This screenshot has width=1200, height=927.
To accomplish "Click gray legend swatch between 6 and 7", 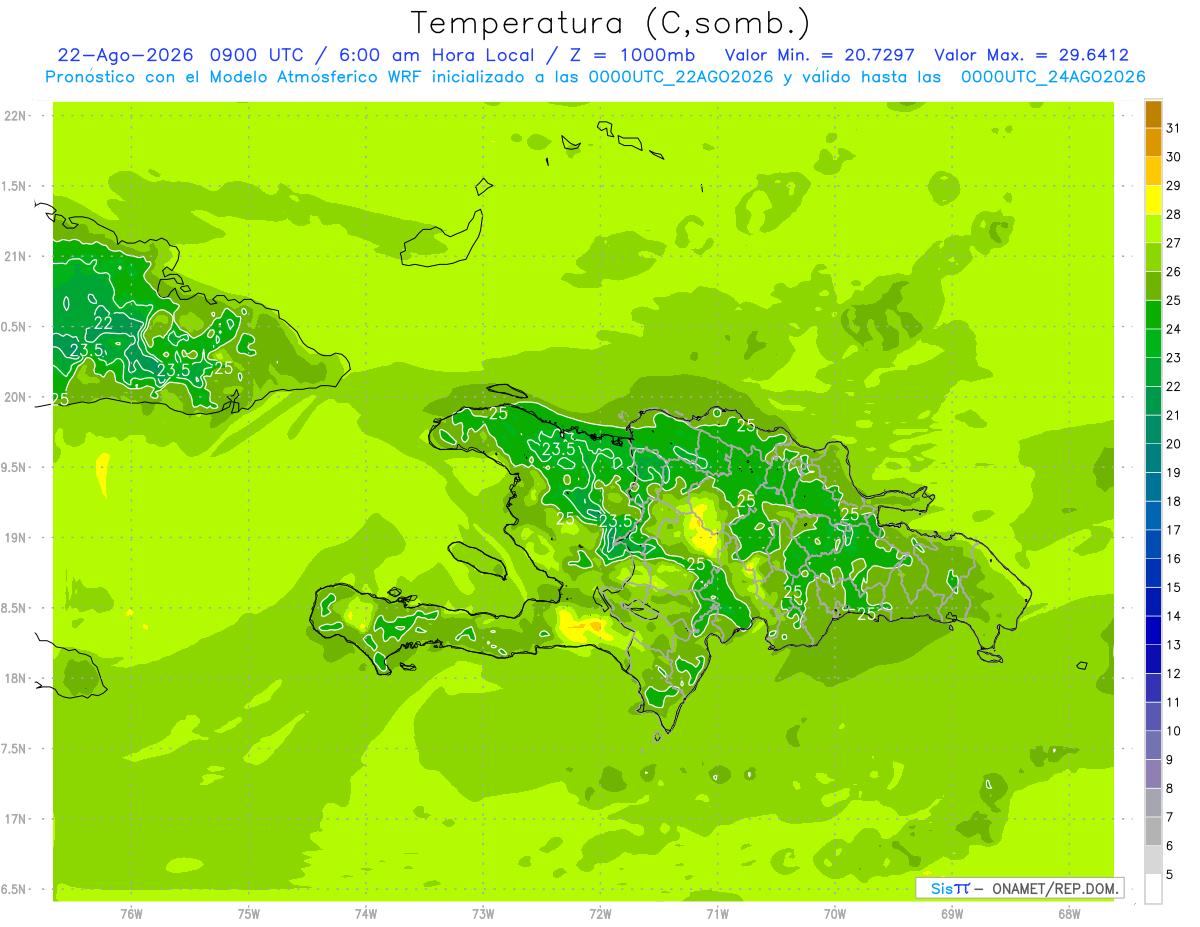I will click(x=1153, y=831).
